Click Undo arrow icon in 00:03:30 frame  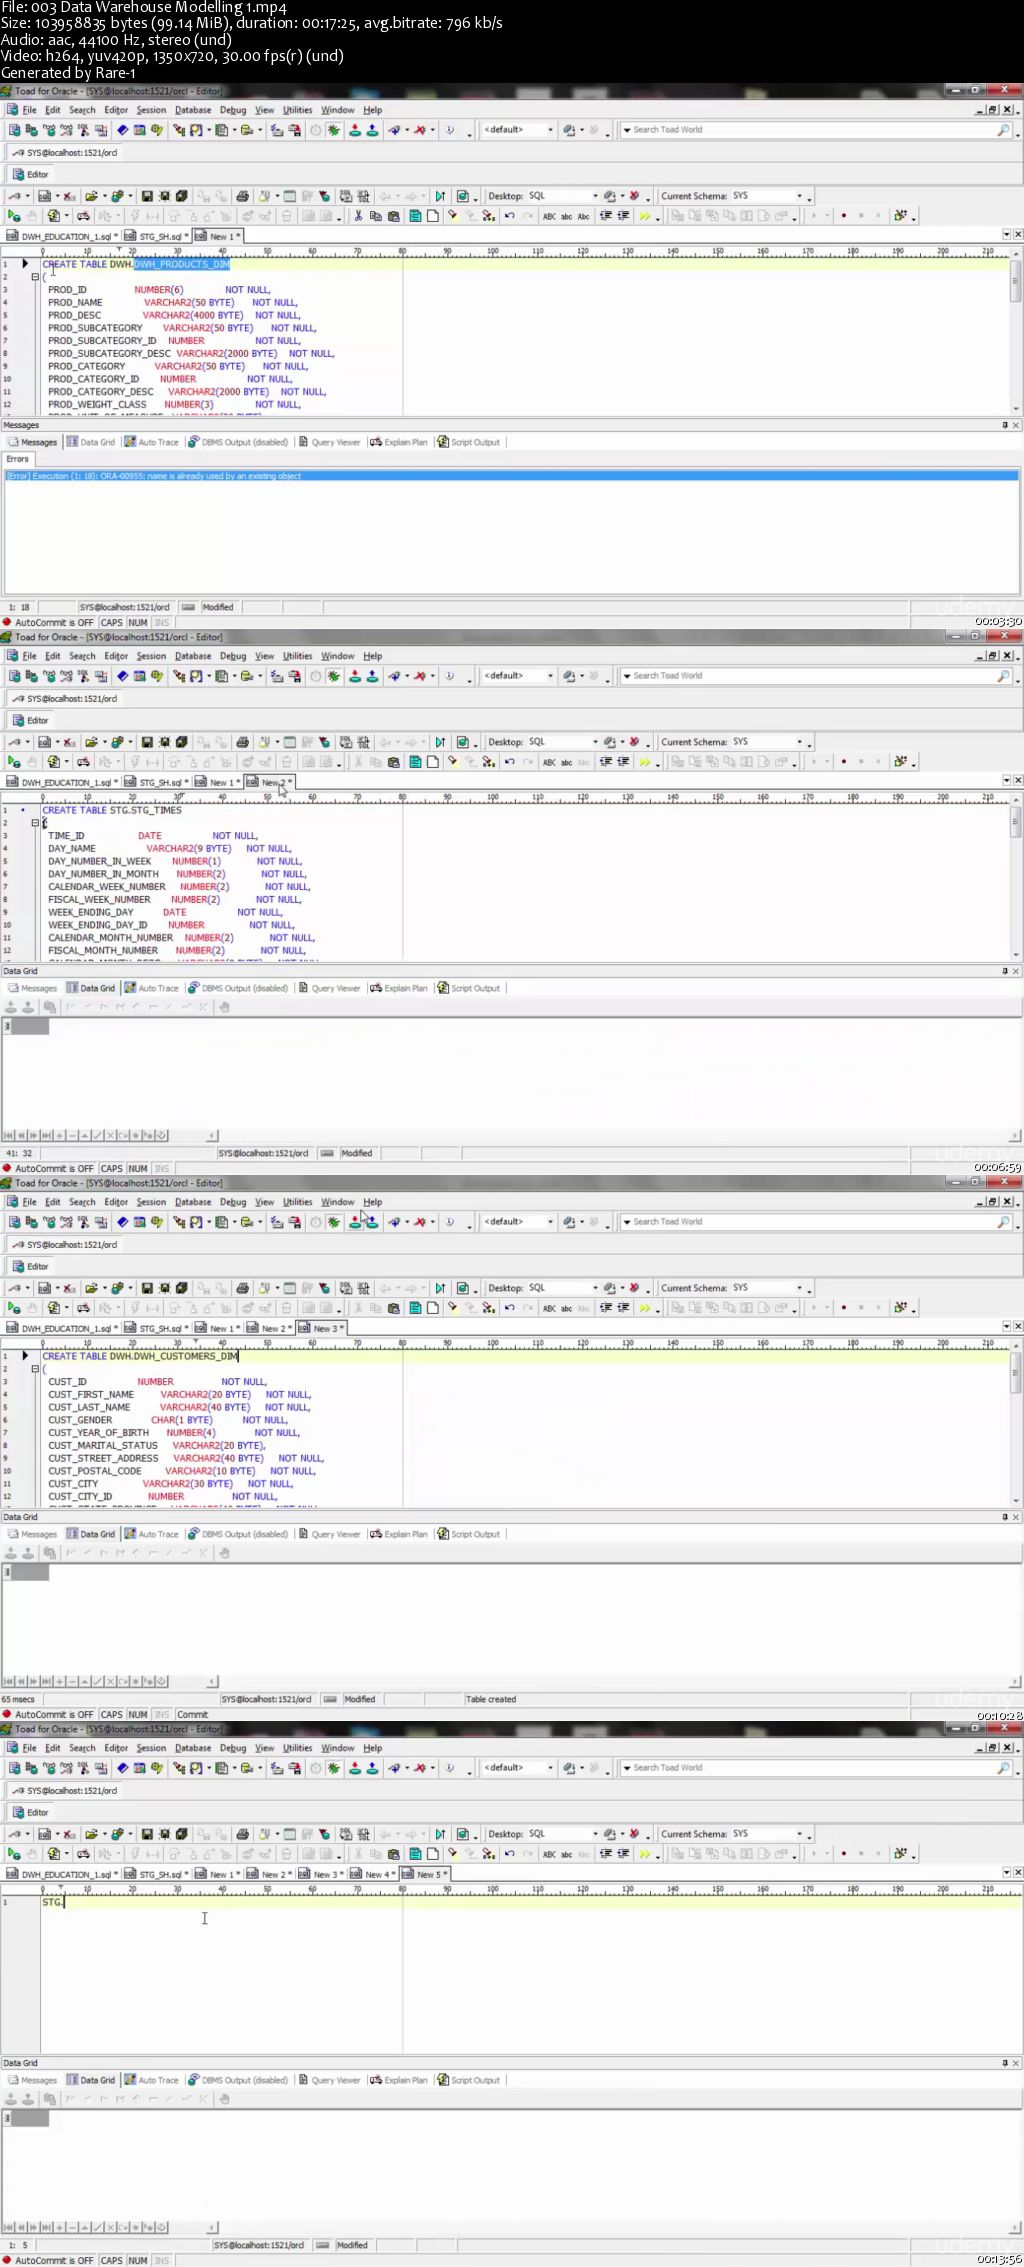(x=509, y=215)
